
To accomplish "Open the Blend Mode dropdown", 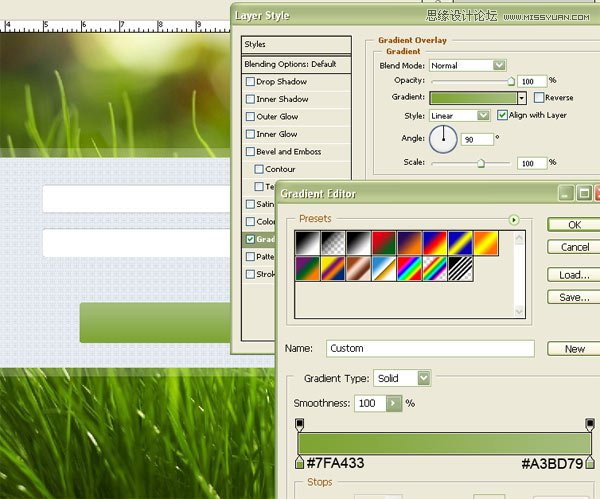I will [x=499, y=65].
